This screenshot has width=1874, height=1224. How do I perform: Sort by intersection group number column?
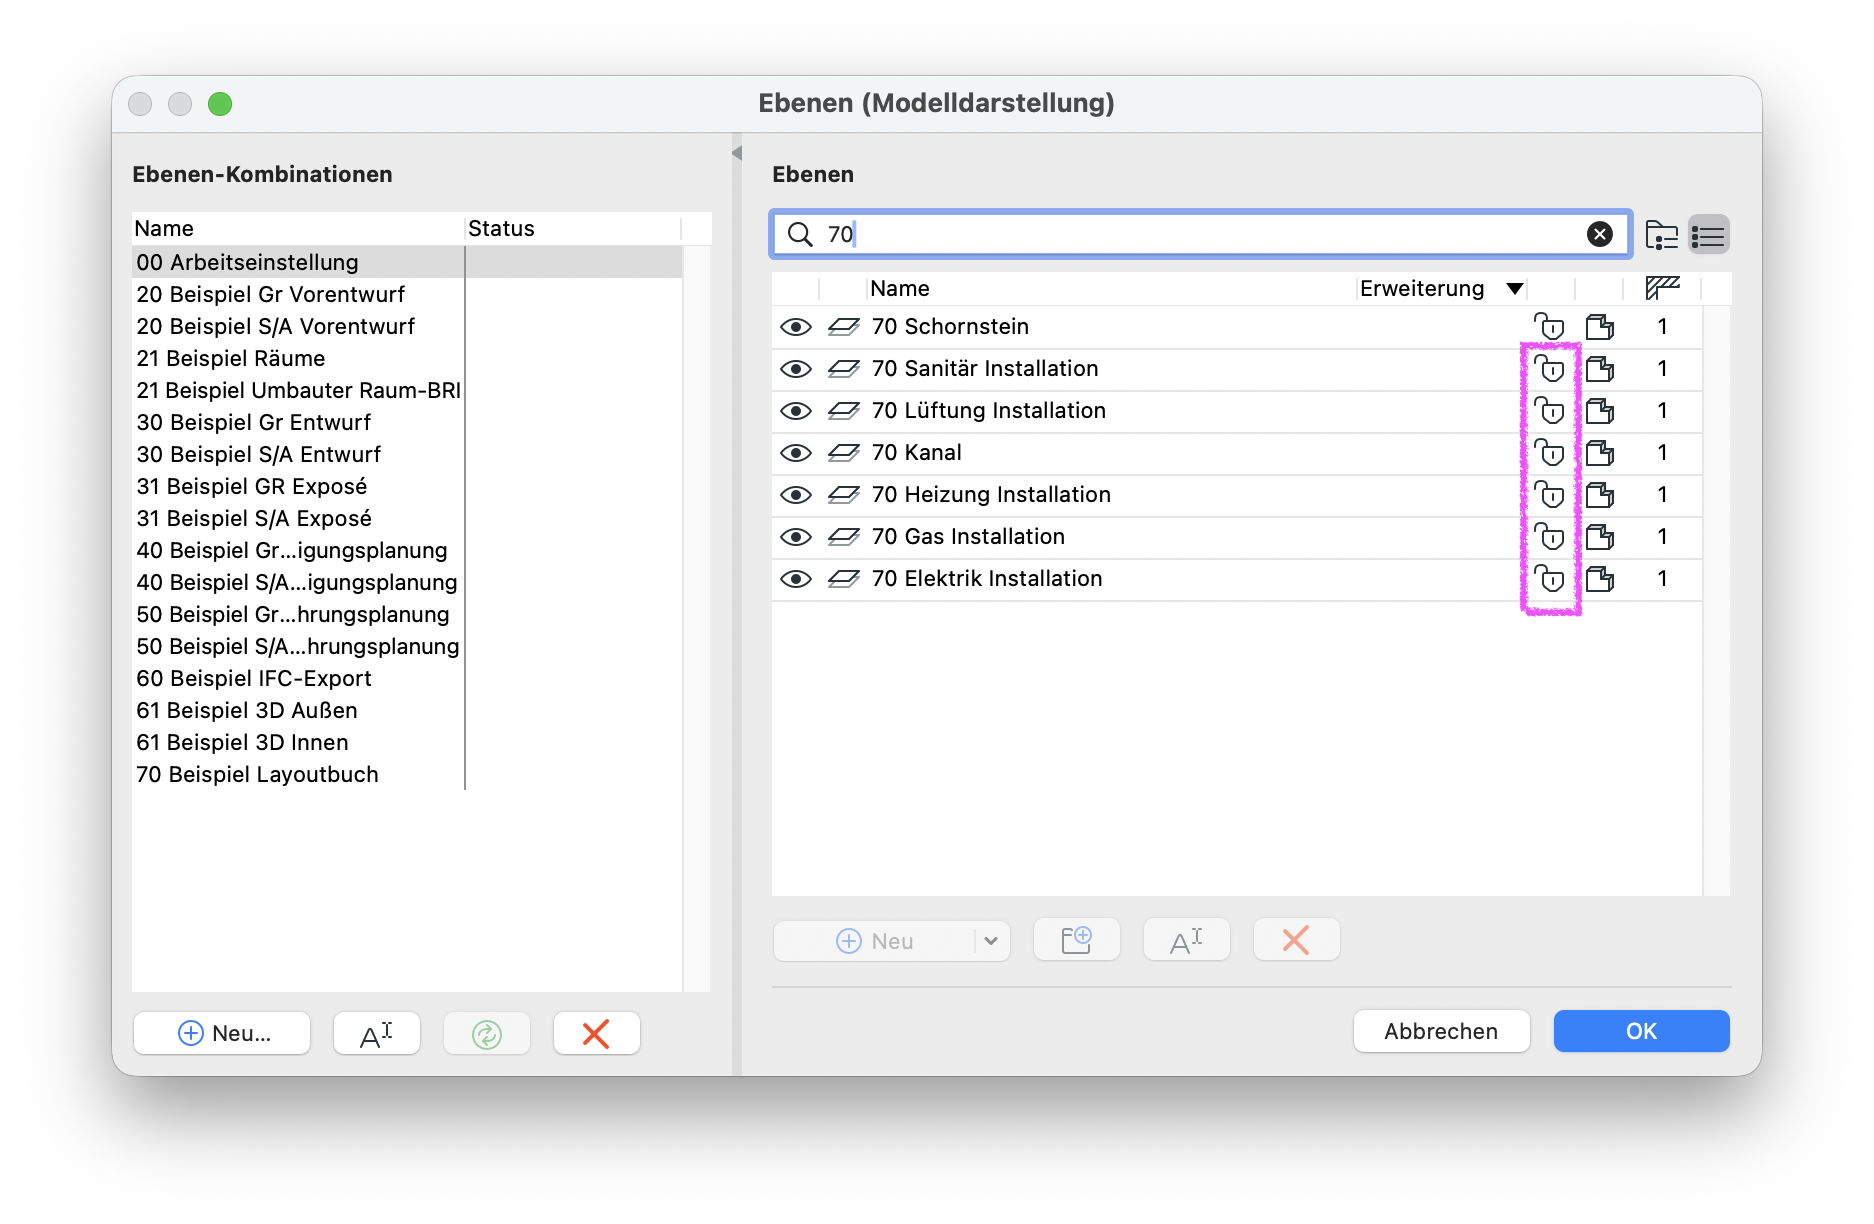tap(1662, 288)
